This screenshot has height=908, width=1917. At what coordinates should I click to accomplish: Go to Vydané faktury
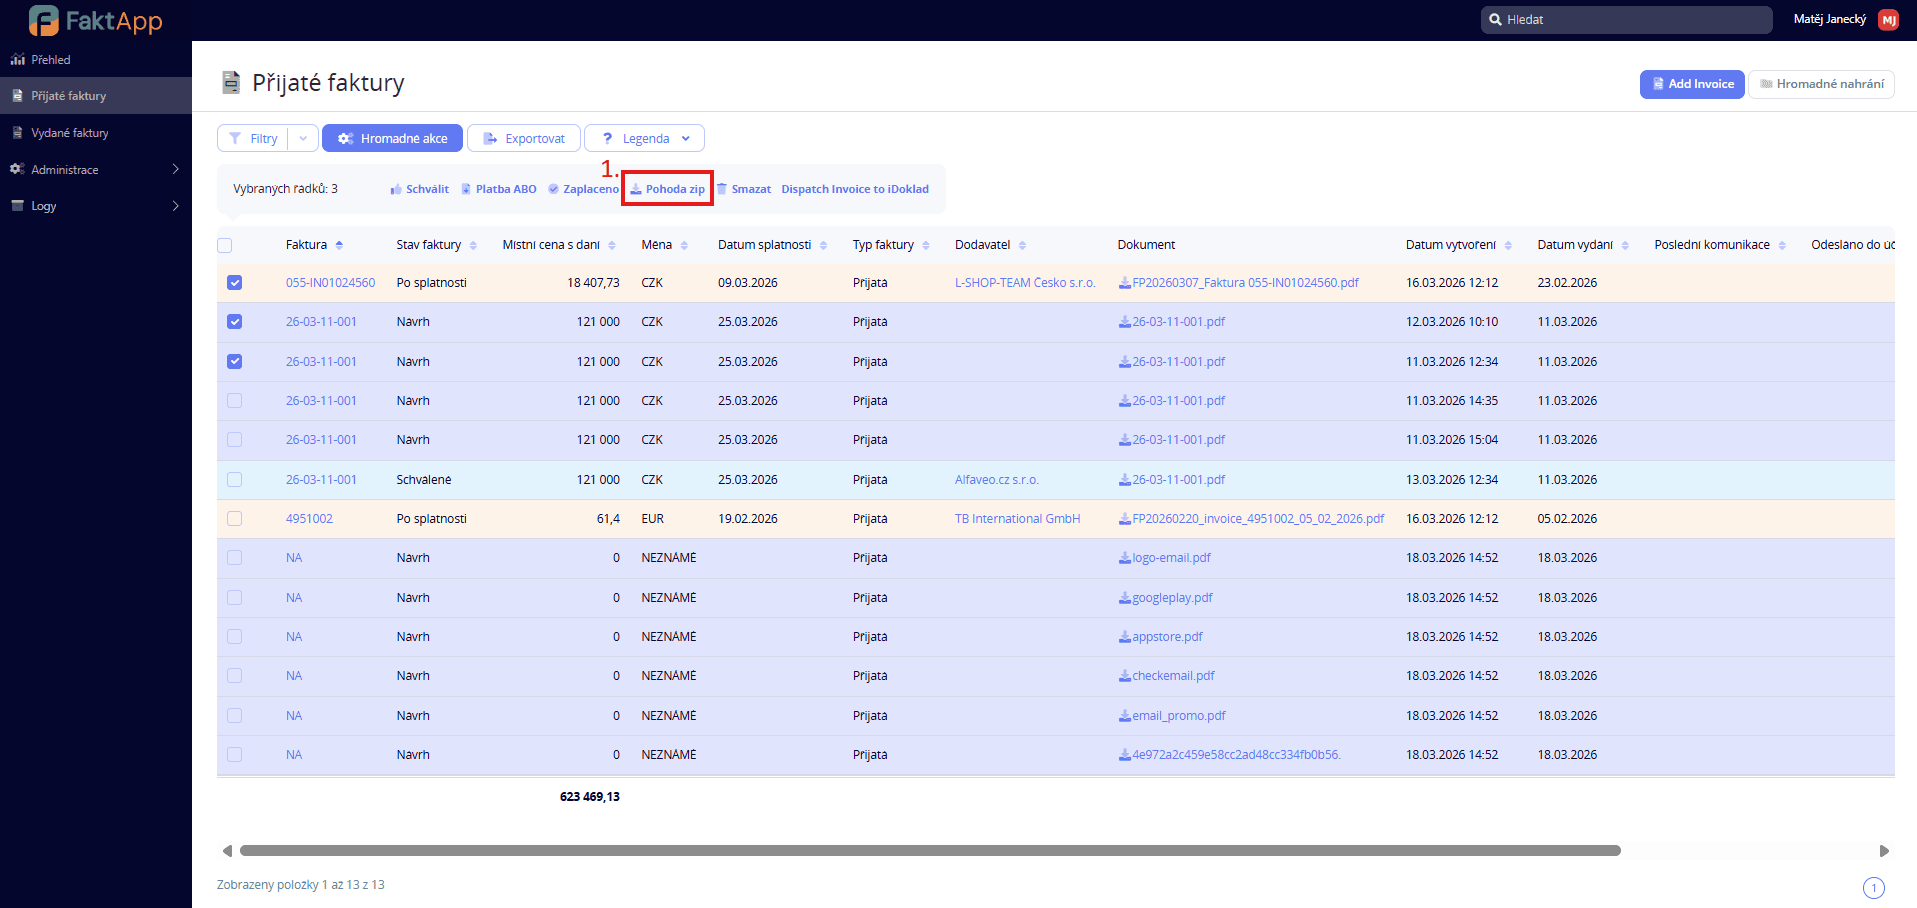click(96, 133)
